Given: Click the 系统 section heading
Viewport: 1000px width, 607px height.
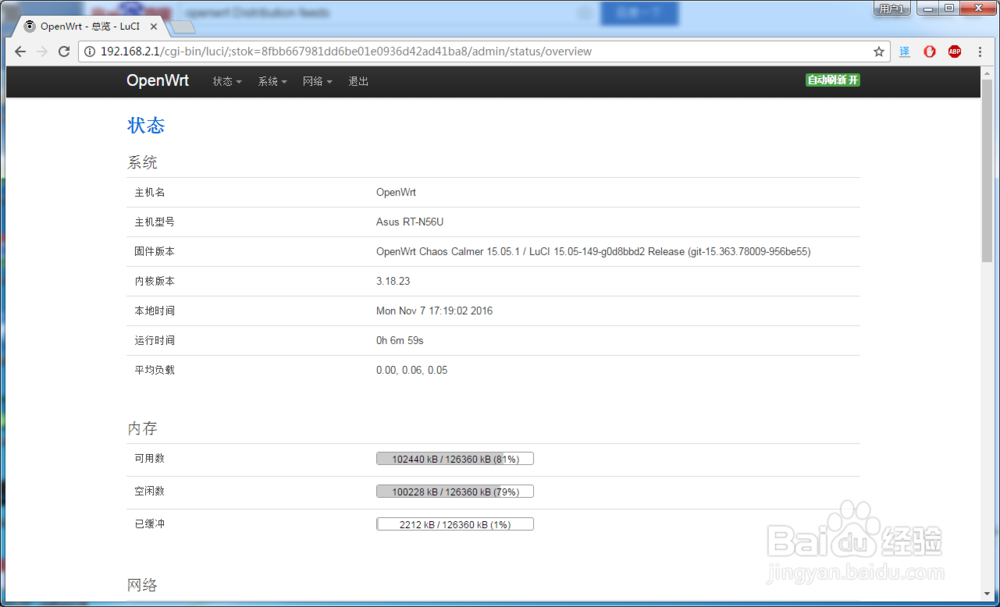Looking at the screenshot, I should 142,163.
